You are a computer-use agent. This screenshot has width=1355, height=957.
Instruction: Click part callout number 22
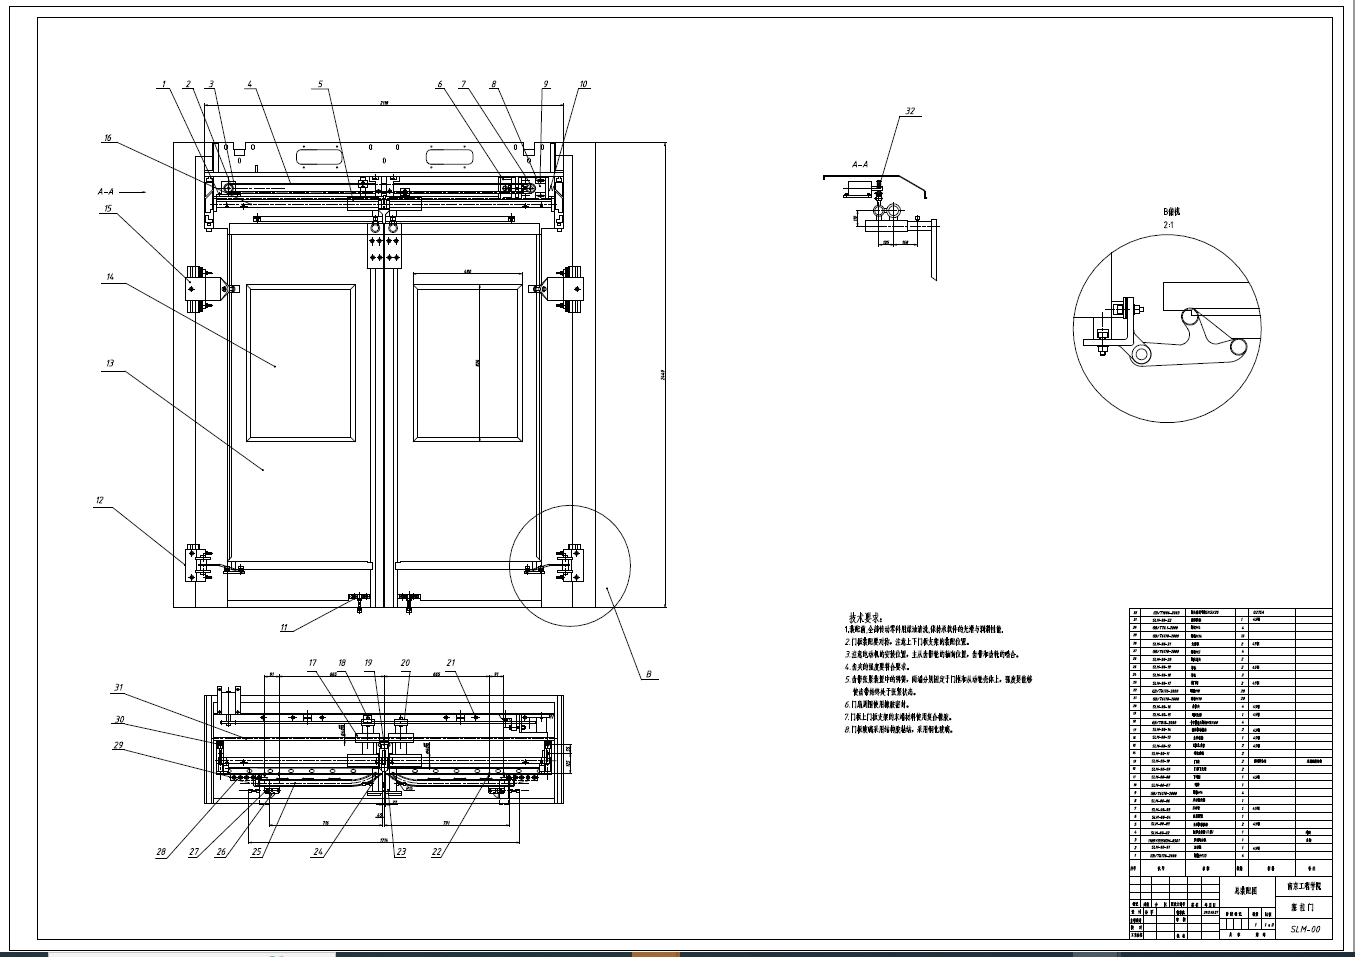[x=436, y=852]
